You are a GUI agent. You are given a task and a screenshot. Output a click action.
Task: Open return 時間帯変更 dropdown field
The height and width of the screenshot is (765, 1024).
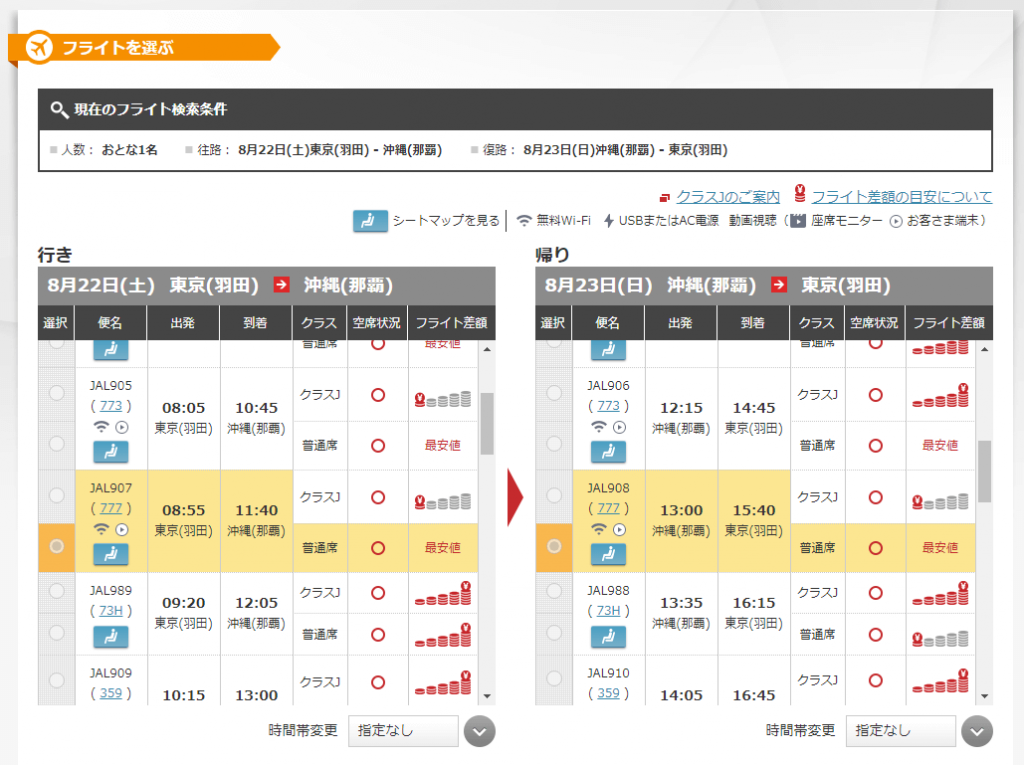point(901,731)
